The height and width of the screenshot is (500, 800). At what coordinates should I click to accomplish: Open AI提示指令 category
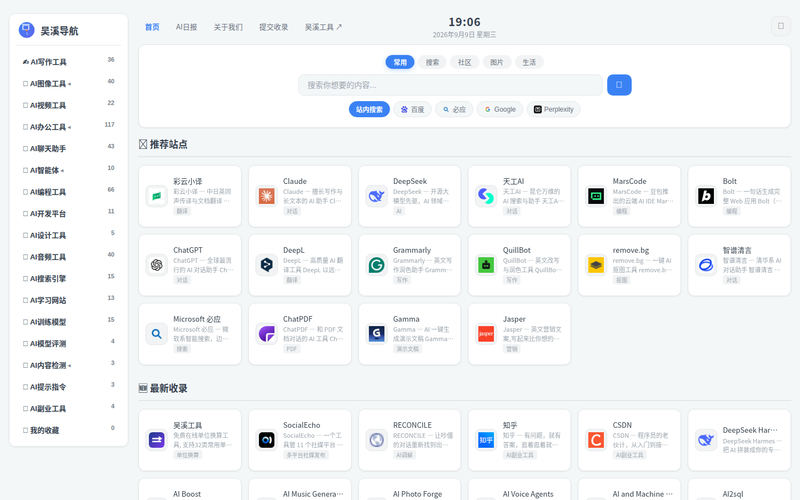[x=68, y=387]
